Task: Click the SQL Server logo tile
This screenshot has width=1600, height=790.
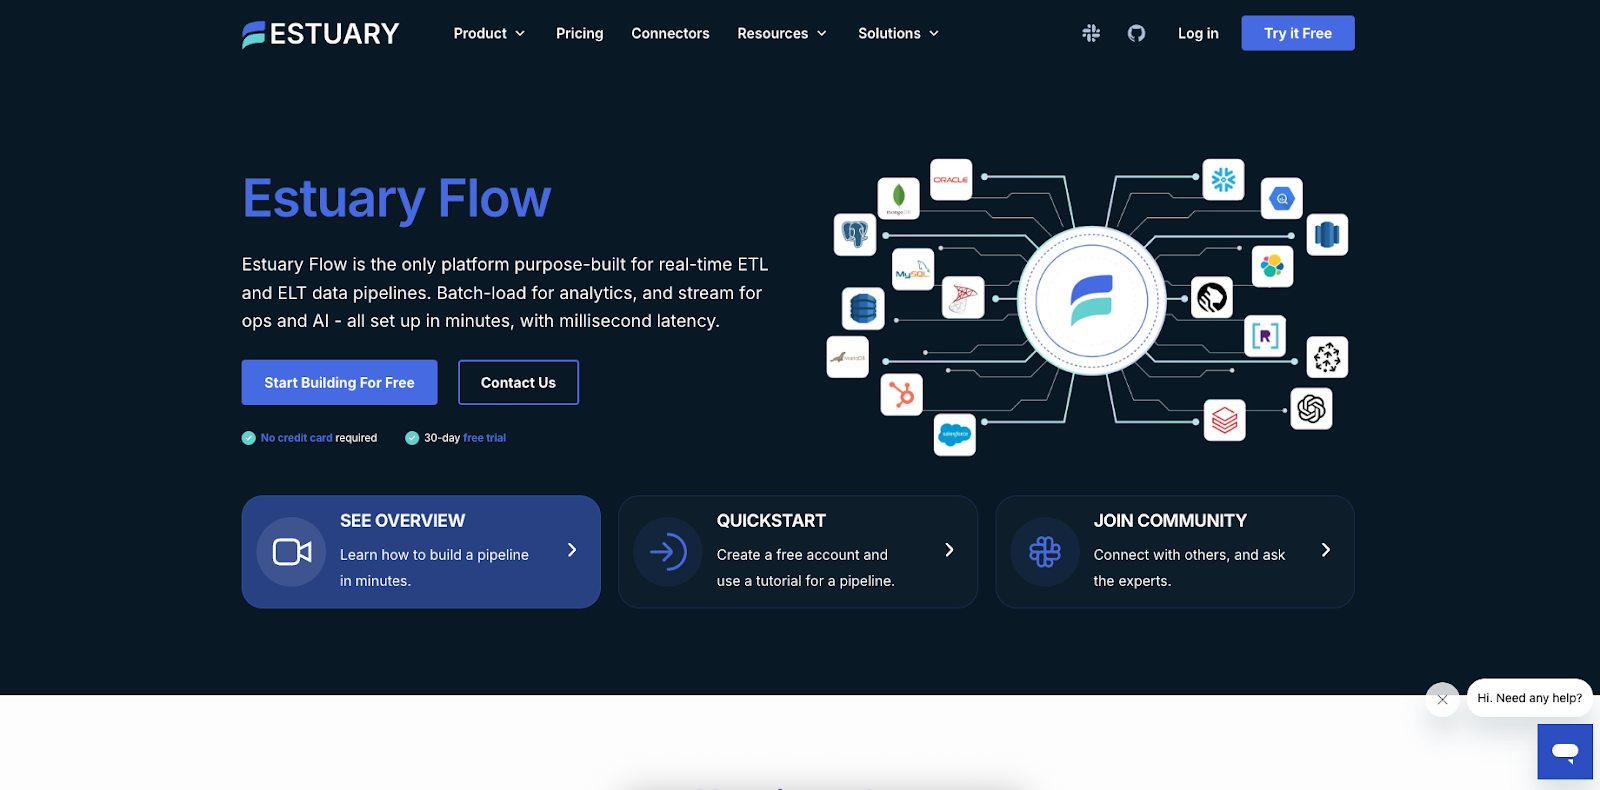Action: point(963,297)
